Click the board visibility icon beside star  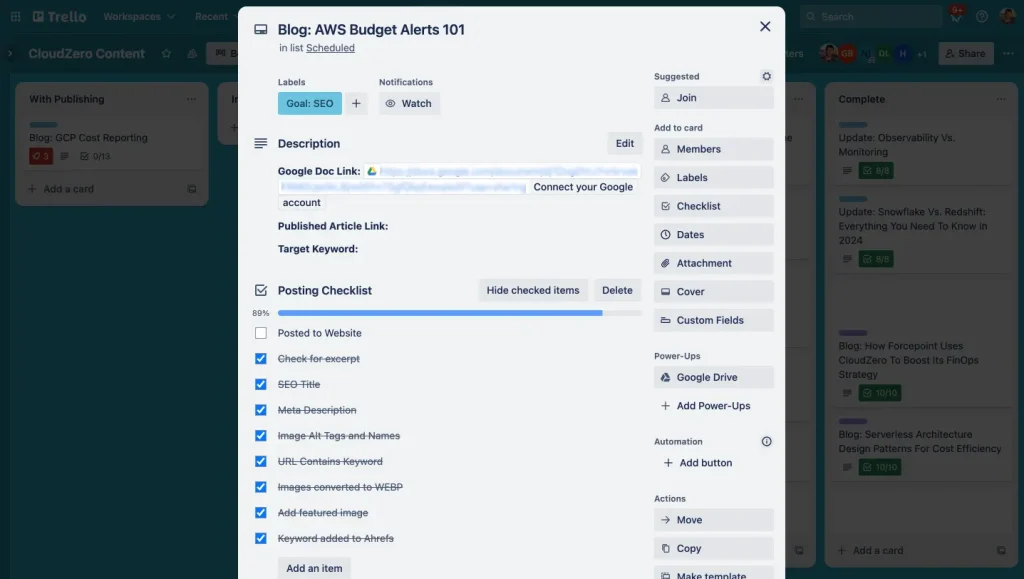[x=192, y=54]
